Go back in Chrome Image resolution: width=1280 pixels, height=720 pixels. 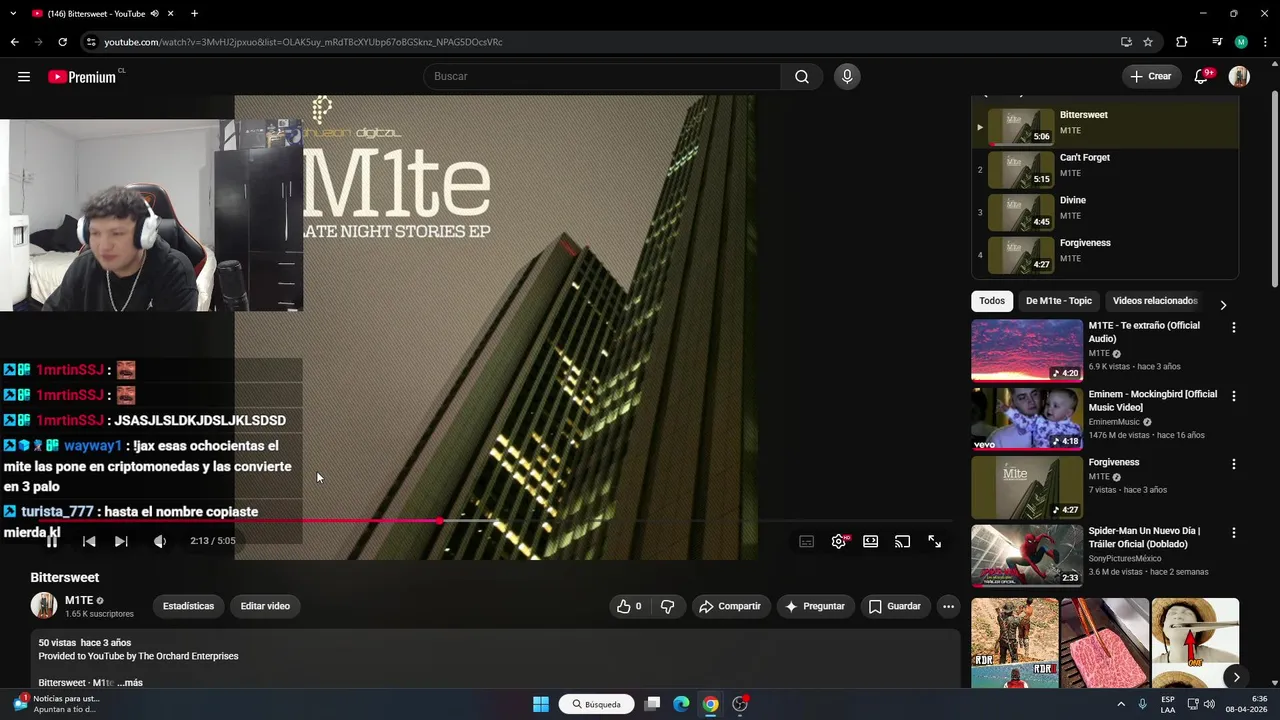click(14, 42)
